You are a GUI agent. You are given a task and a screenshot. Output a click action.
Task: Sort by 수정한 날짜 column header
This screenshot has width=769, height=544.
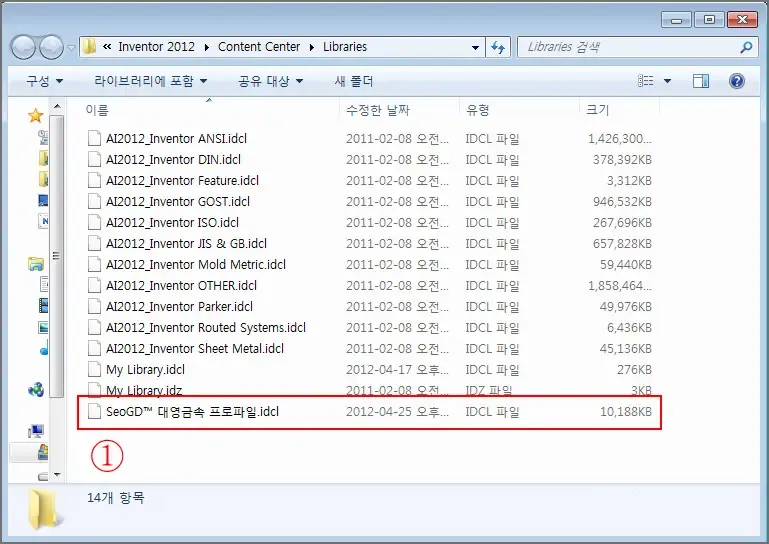pos(378,110)
